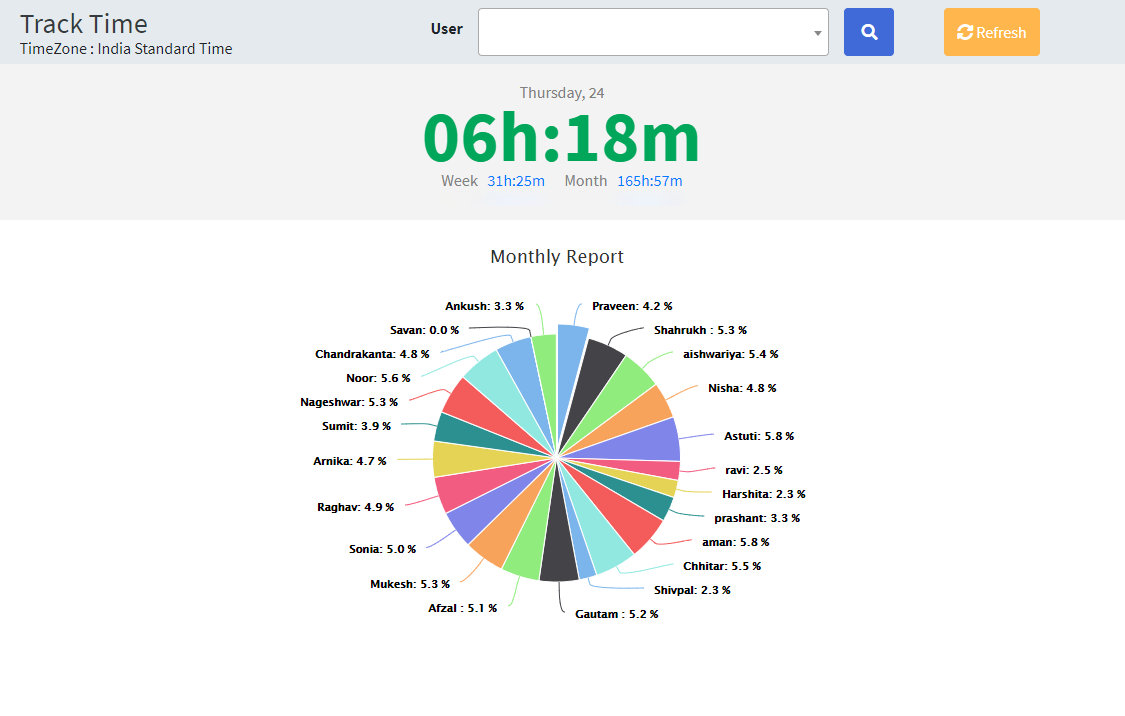Click the Track Time heading

pyautogui.click(x=83, y=23)
